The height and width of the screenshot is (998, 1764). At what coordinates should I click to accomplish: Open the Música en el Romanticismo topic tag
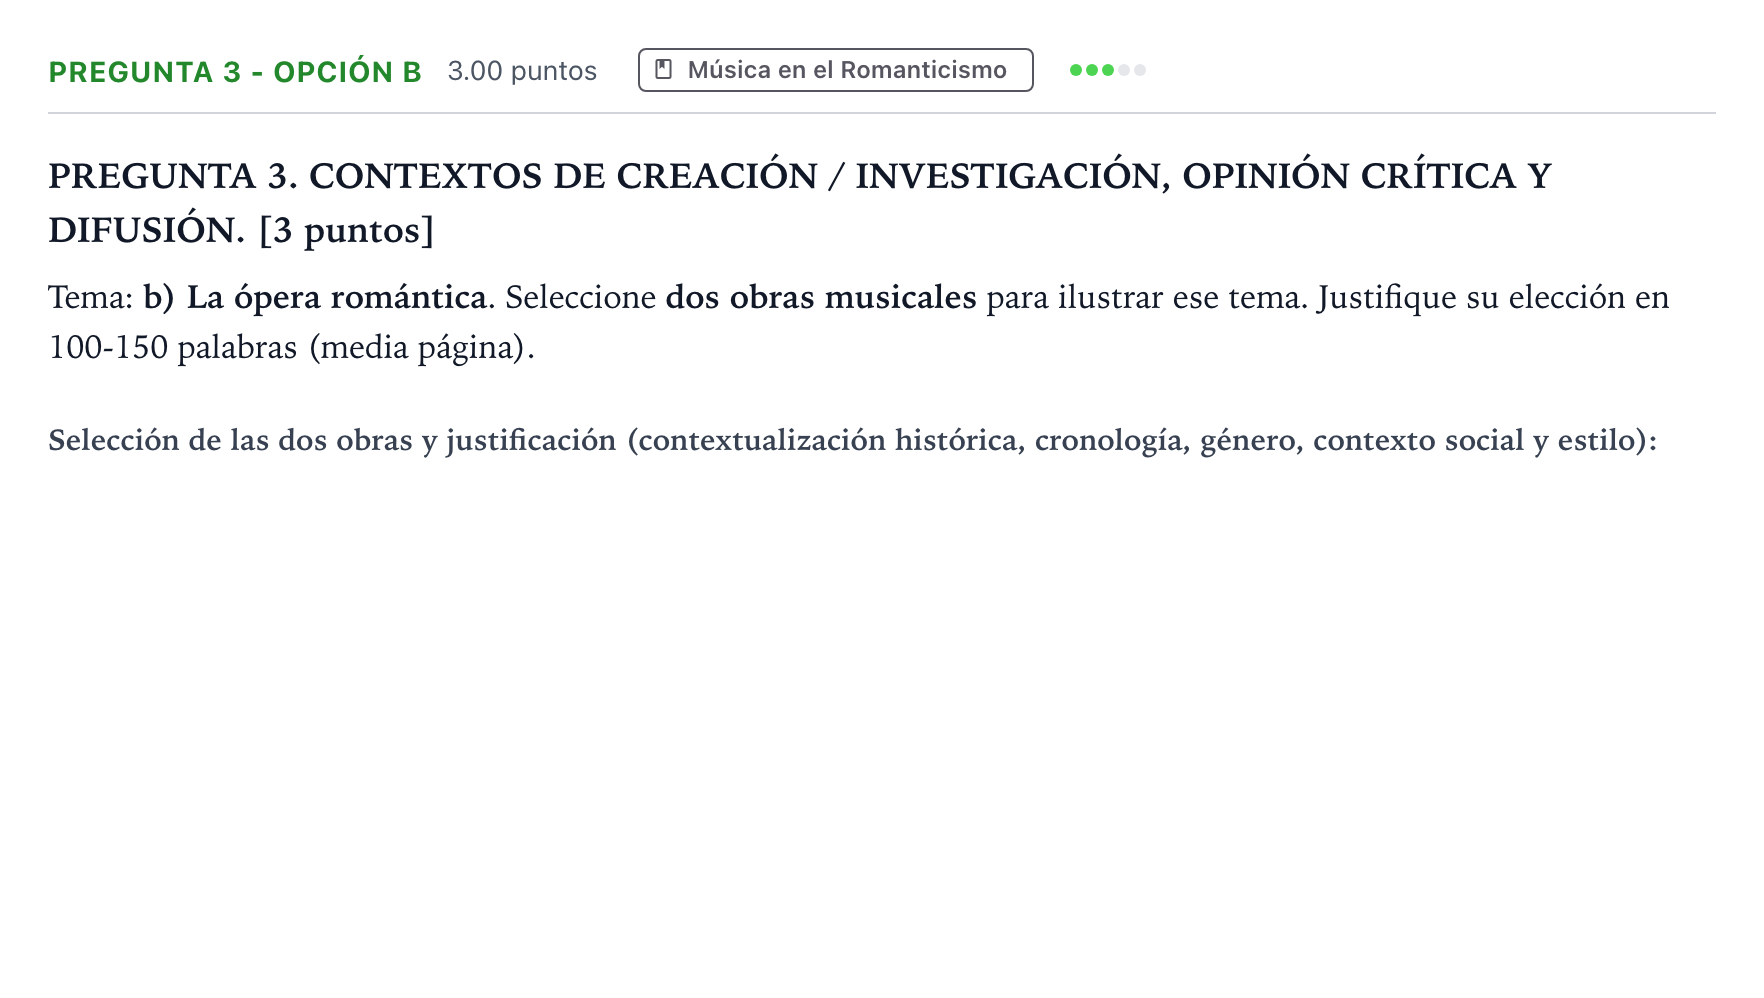pos(835,70)
